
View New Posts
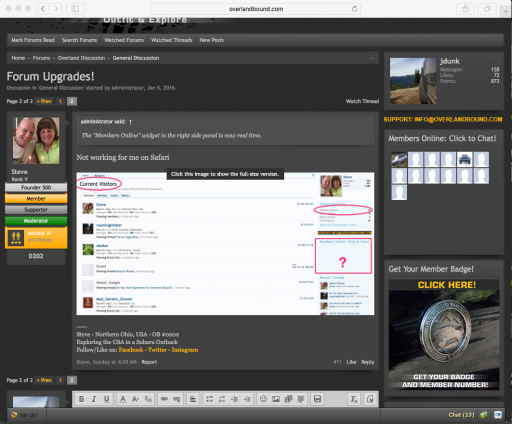[212, 40]
